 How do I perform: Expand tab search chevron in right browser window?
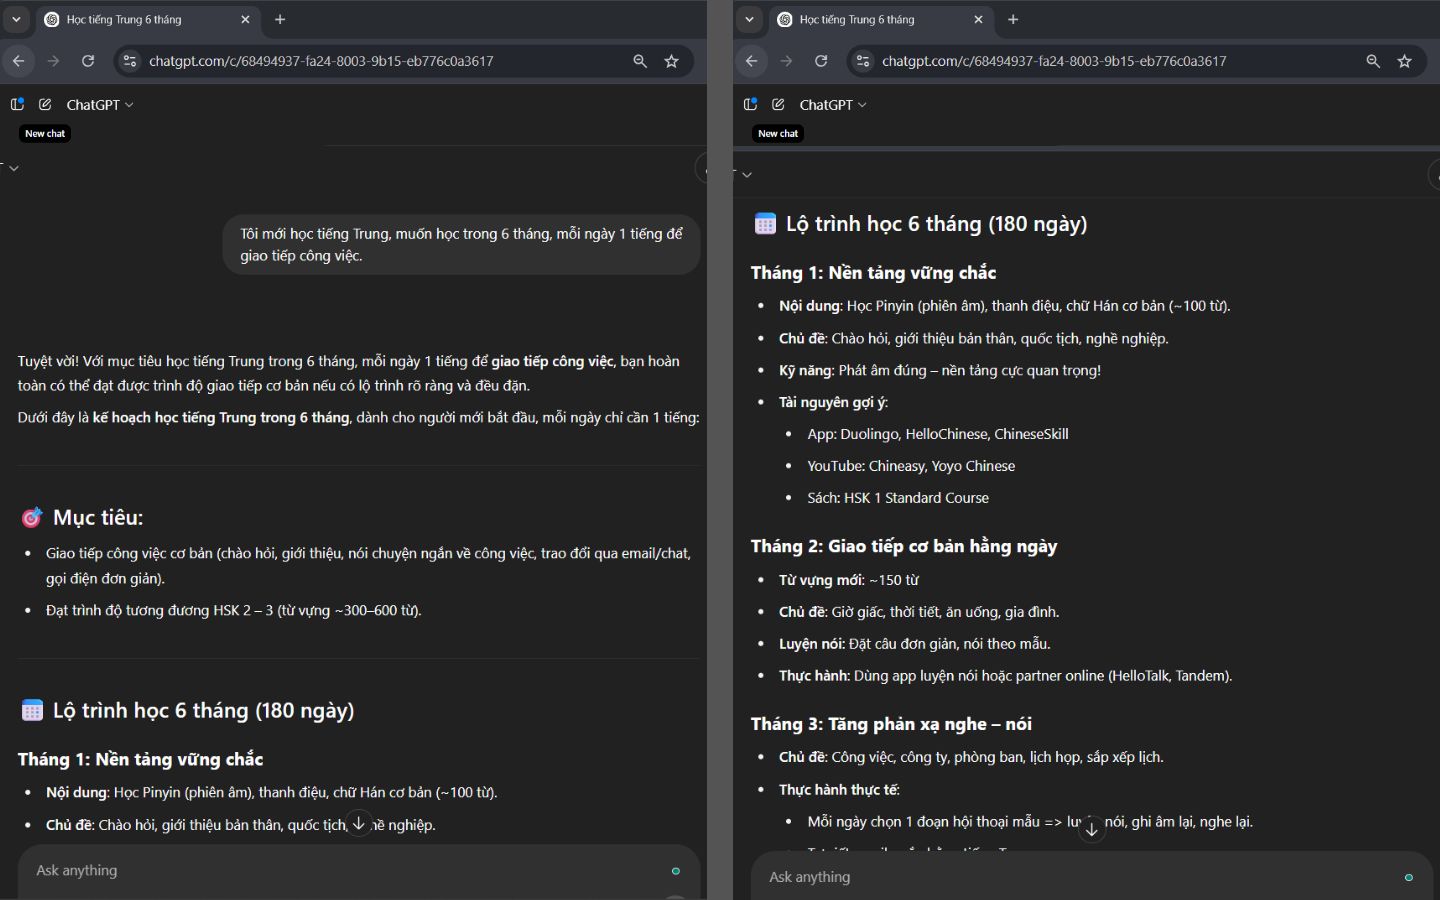pyautogui.click(x=749, y=19)
